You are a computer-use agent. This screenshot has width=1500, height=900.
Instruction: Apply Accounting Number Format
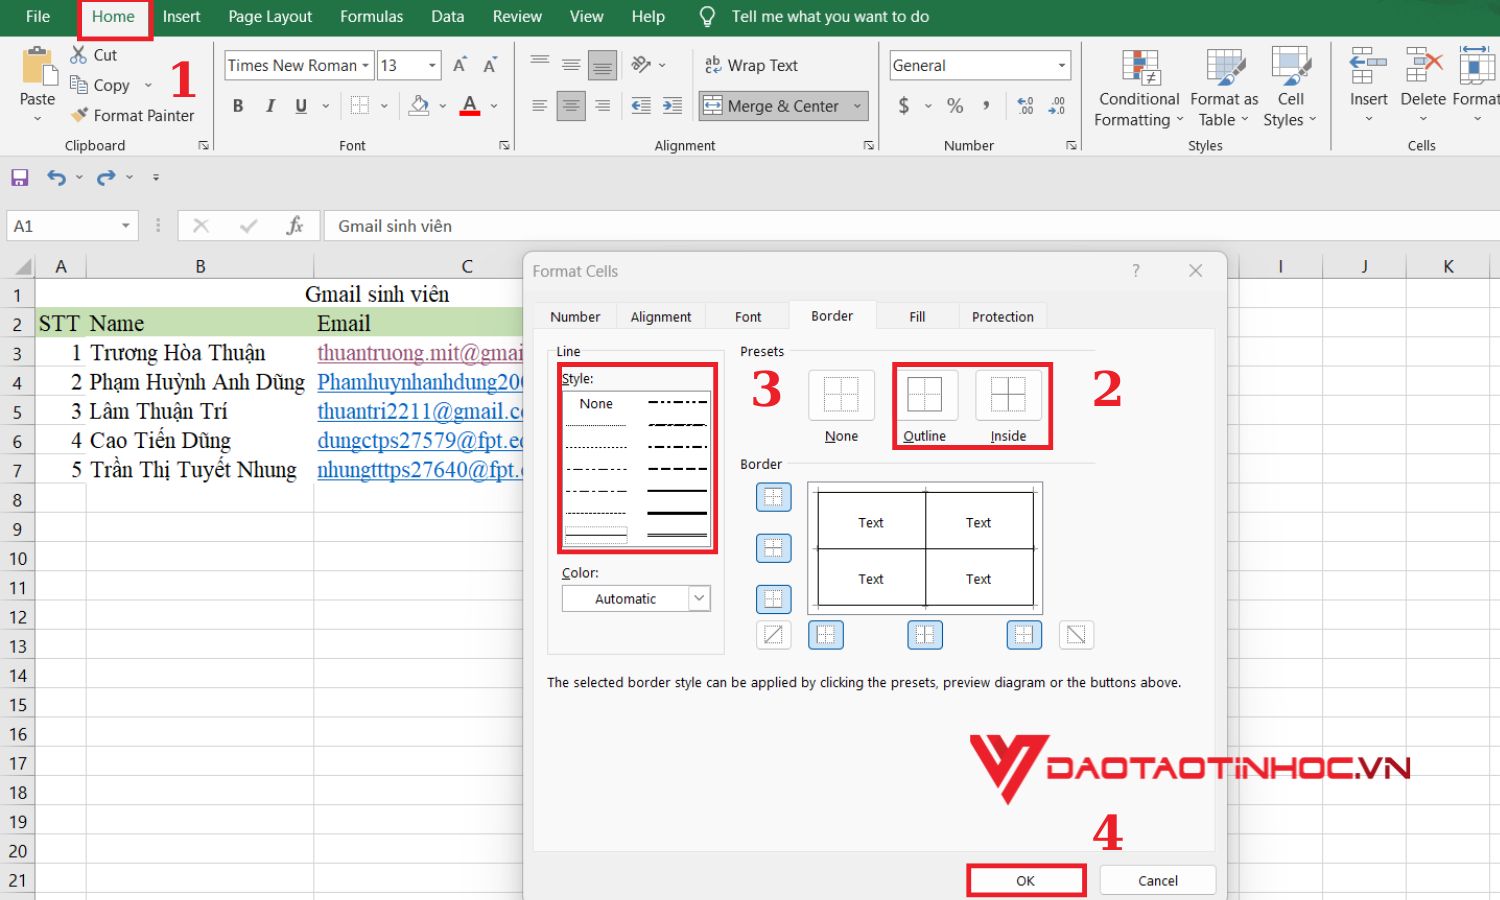pos(903,105)
